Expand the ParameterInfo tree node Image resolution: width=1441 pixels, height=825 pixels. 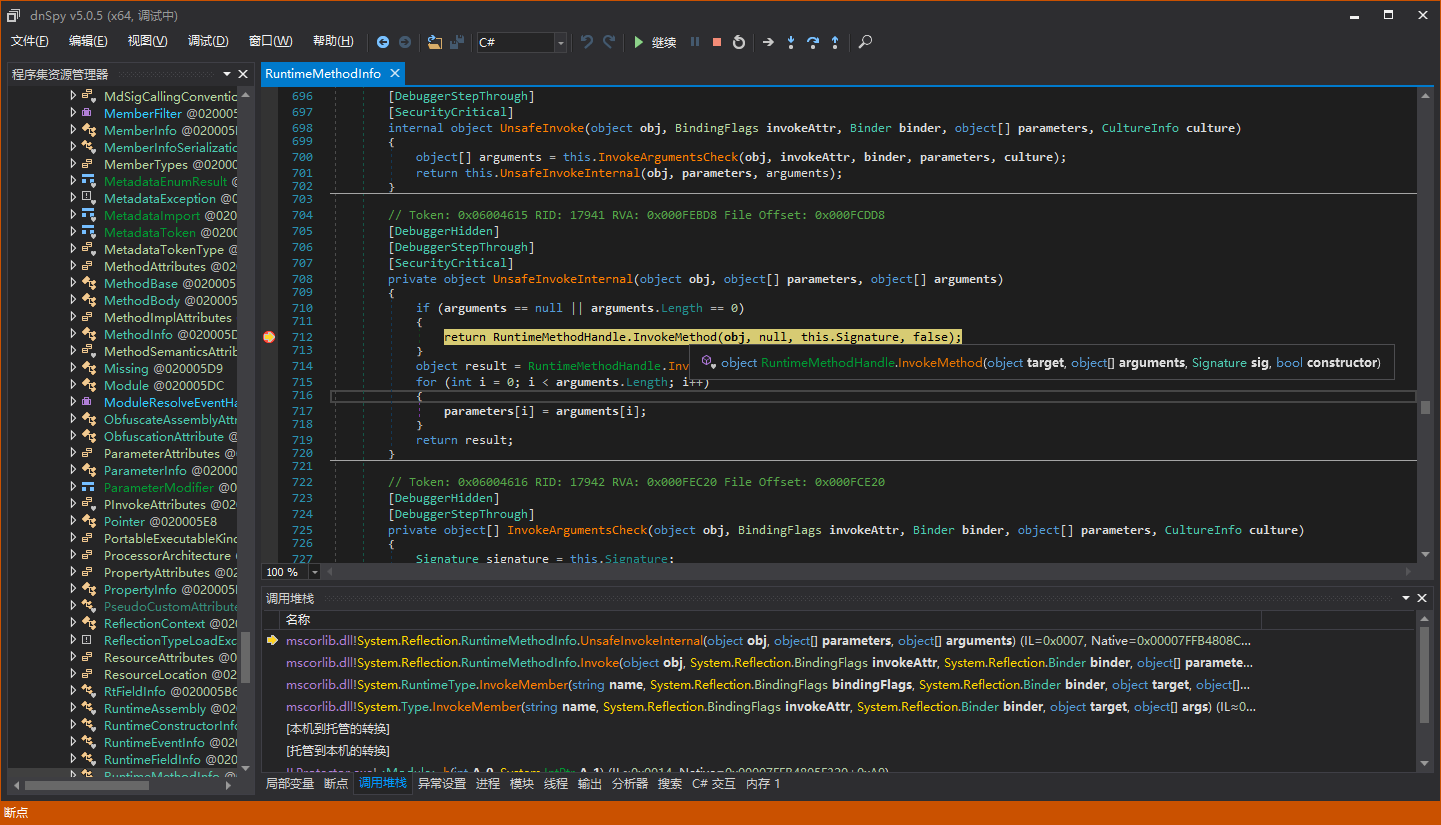pyautogui.click(x=73, y=470)
